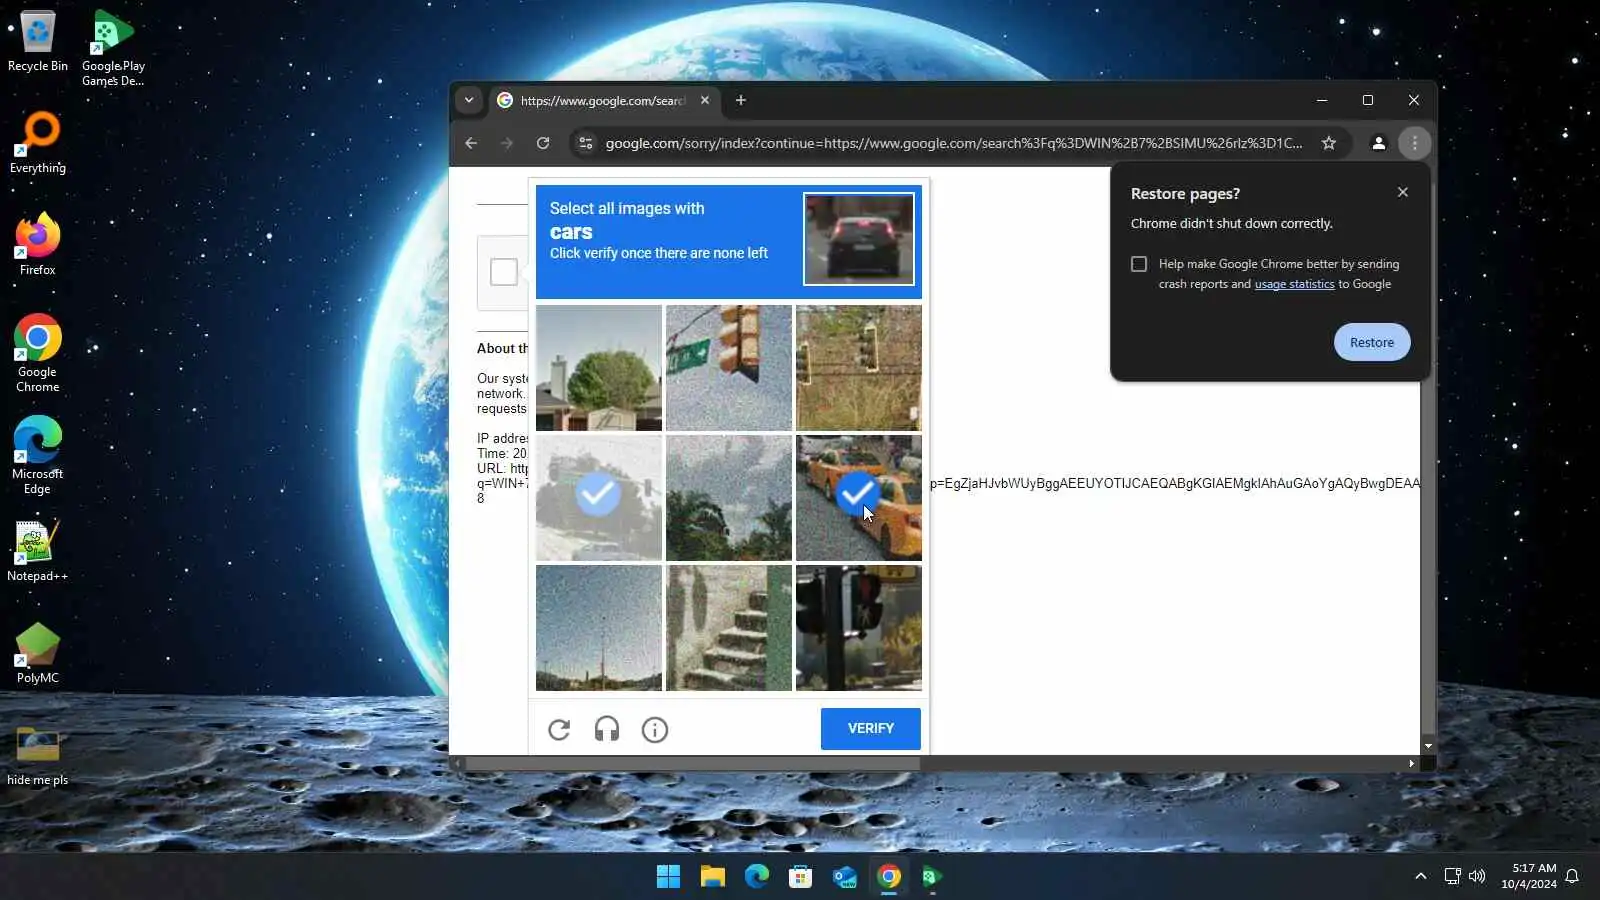
Task: Deselect the checked tile with yellow taxis
Action: (859, 498)
